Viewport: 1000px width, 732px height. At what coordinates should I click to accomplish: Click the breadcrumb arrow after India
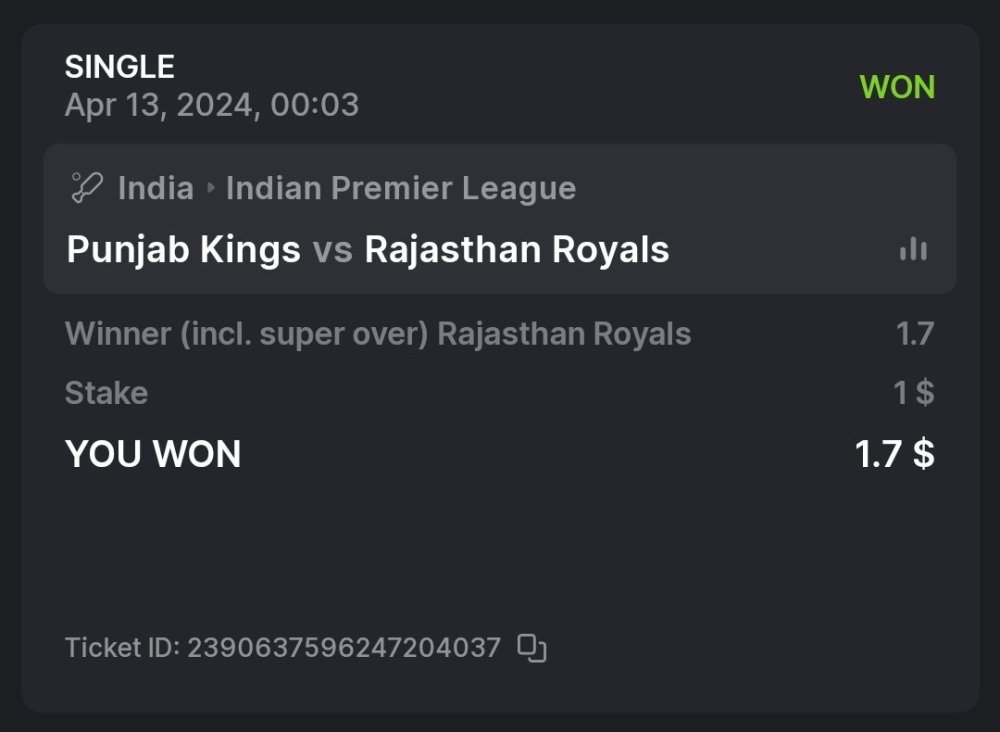(210, 188)
